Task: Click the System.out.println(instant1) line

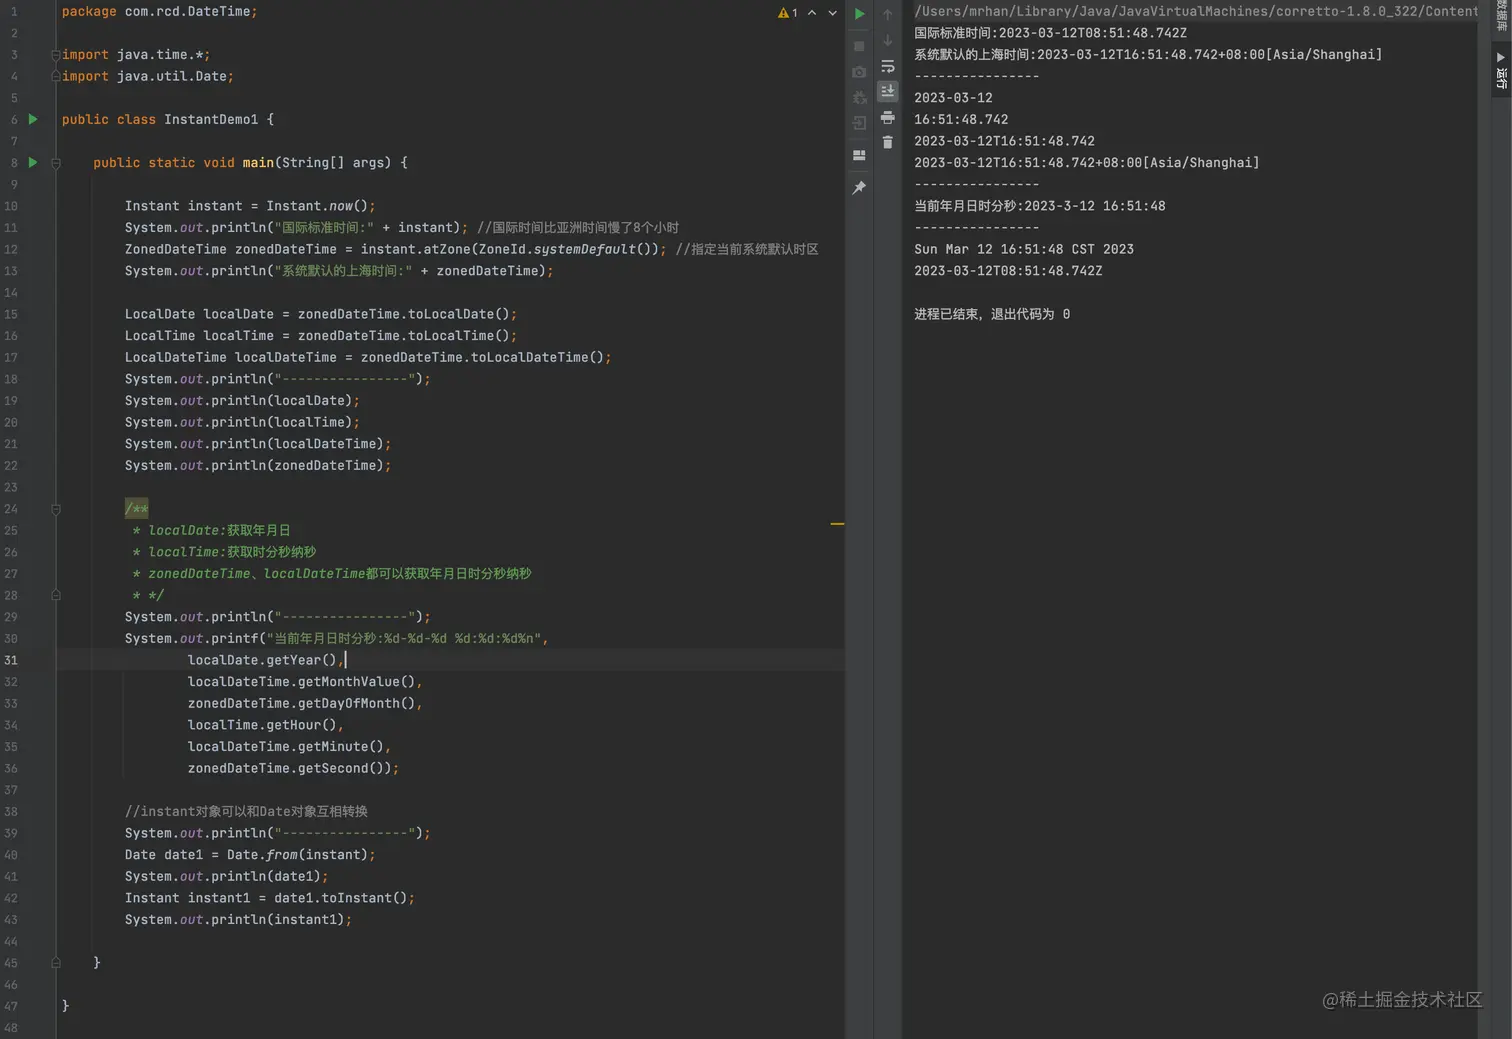Action: (x=238, y=920)
